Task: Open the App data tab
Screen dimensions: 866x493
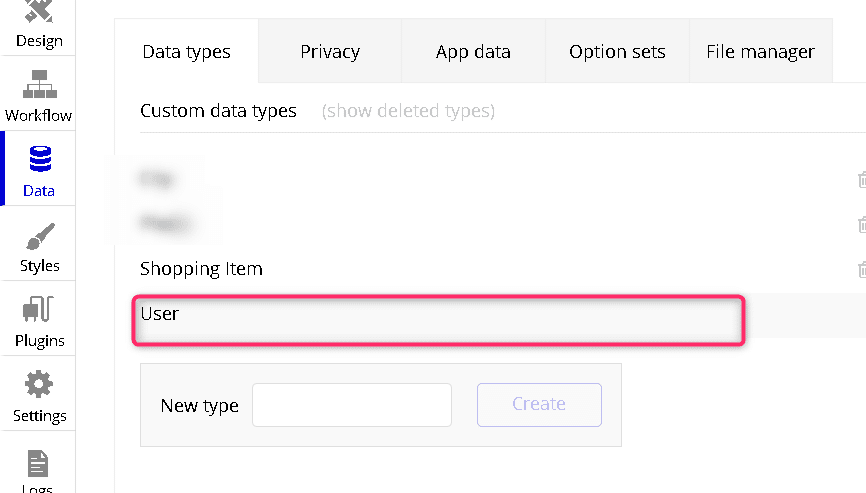Action: pos(473,52)
